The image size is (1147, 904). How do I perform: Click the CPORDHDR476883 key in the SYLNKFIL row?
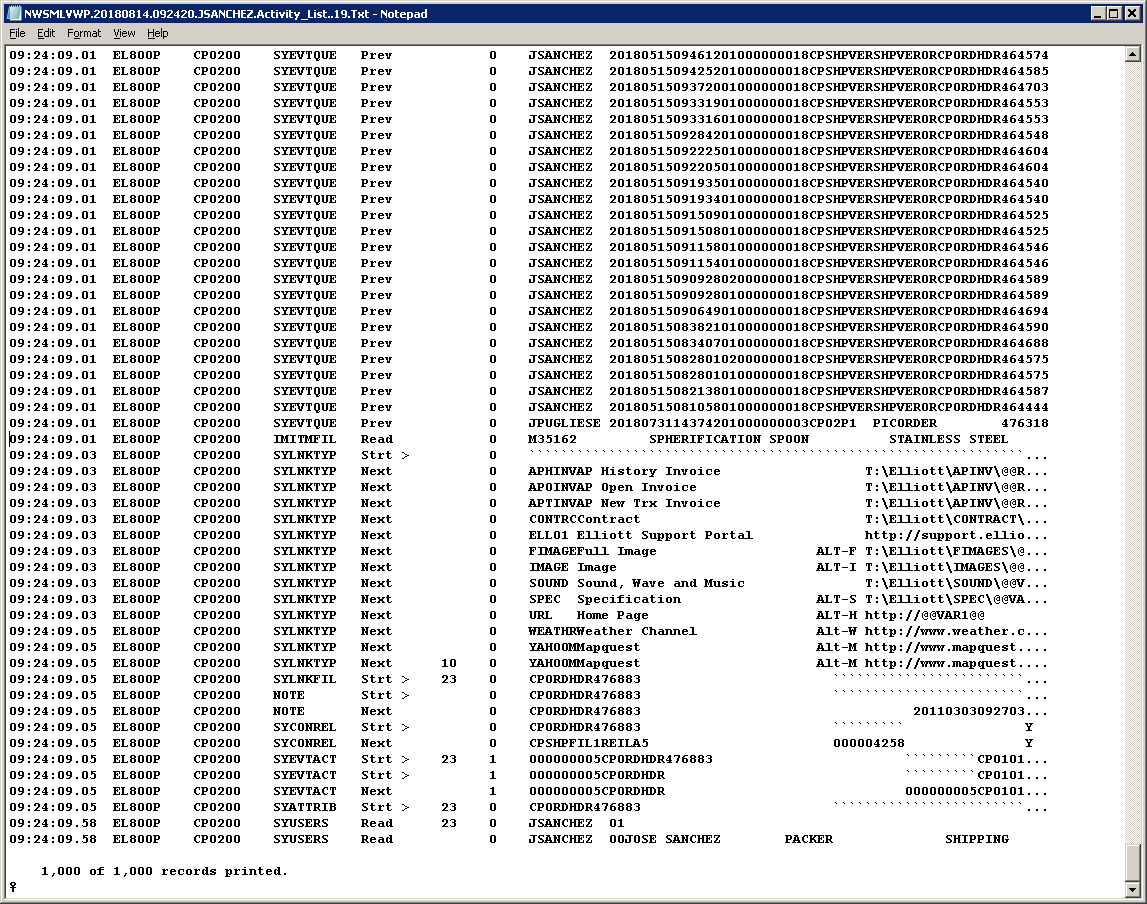pos(584,679)
